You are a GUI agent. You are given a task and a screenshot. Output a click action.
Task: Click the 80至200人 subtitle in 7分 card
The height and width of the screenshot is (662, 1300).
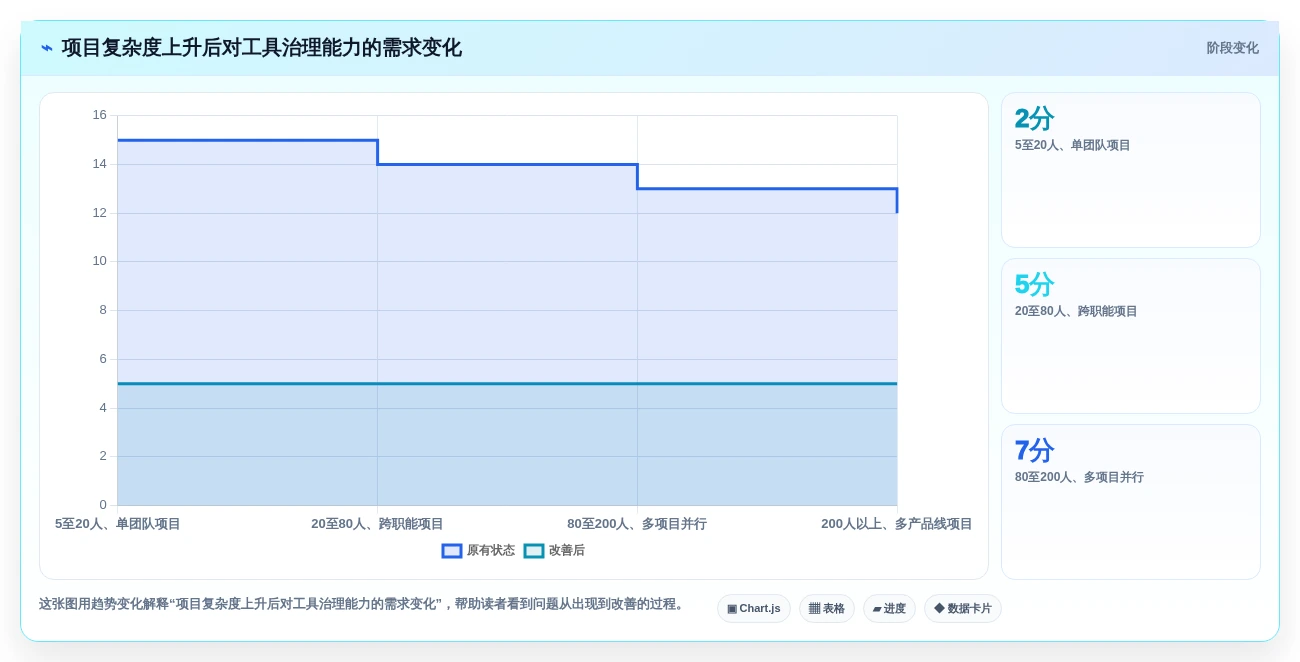coord(1079,477)
